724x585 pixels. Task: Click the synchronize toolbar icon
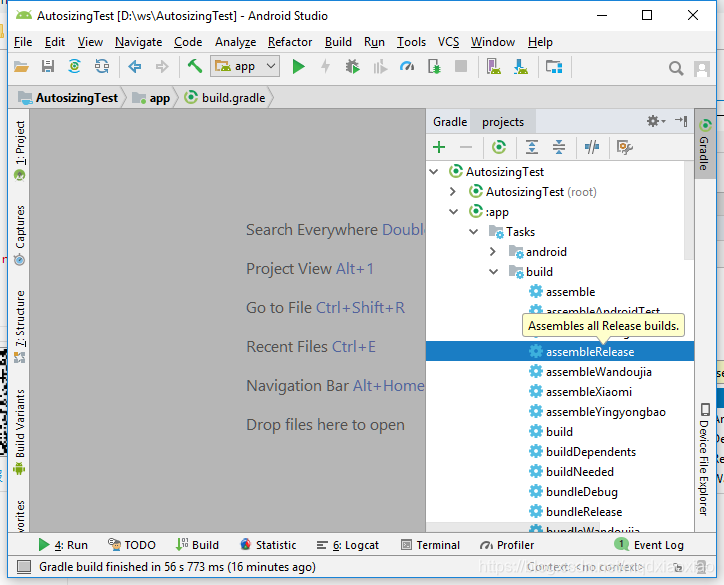[x=102, y=67]
